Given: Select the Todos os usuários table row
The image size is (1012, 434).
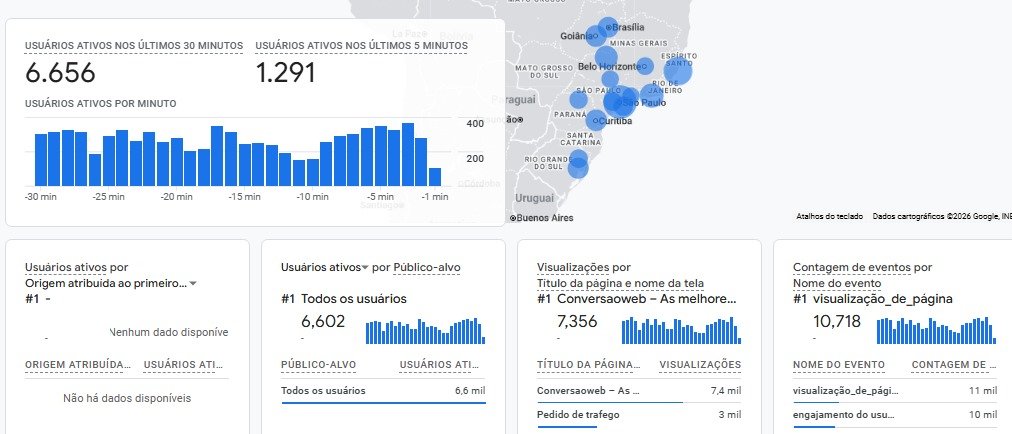Looking at the screenshot, I should [383, 391].
